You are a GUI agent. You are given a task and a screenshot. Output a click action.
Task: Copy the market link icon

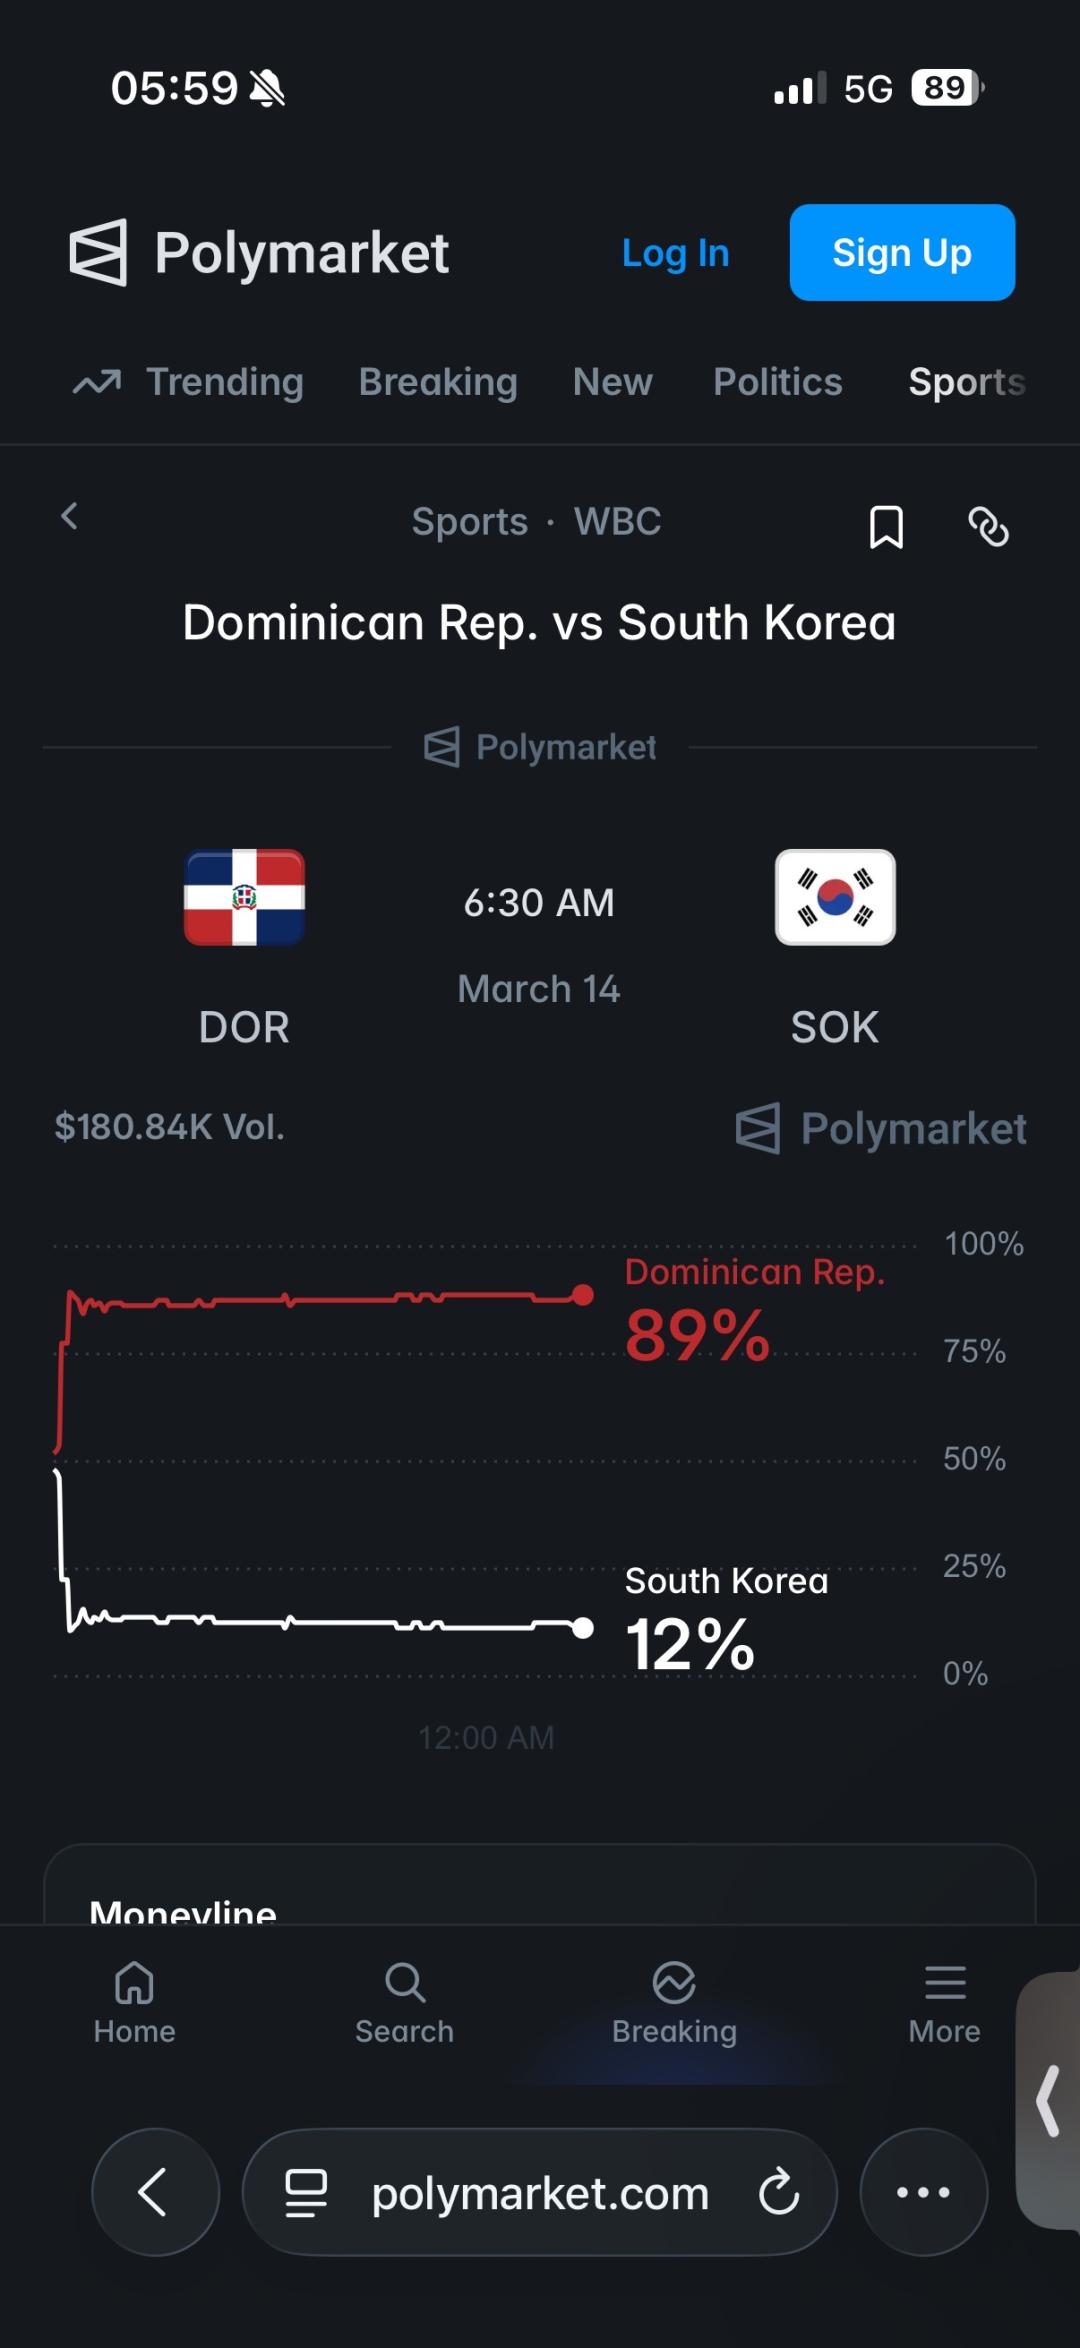(x=988, y=526)
